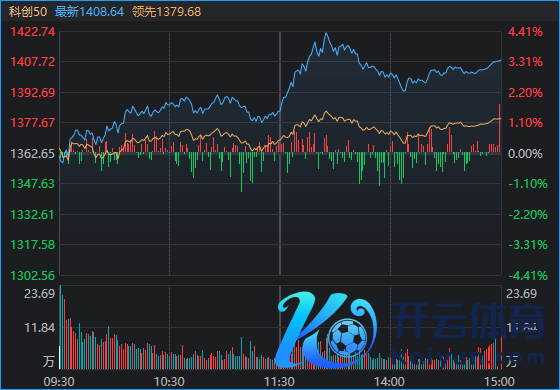560x390 pixels.
Task: Click the left 23.69 volume label
Action: pyautogui.click(x=39, y=294)
